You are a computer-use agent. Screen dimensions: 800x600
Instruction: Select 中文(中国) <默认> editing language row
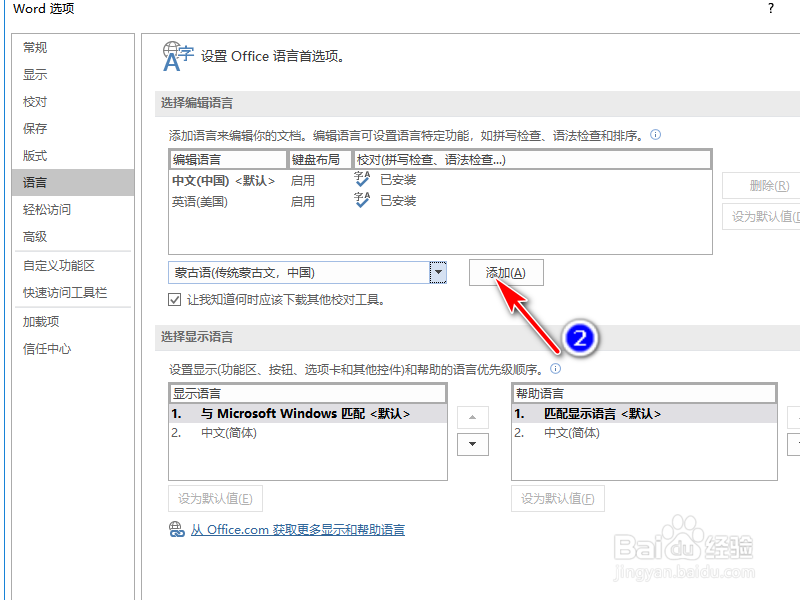440,180
